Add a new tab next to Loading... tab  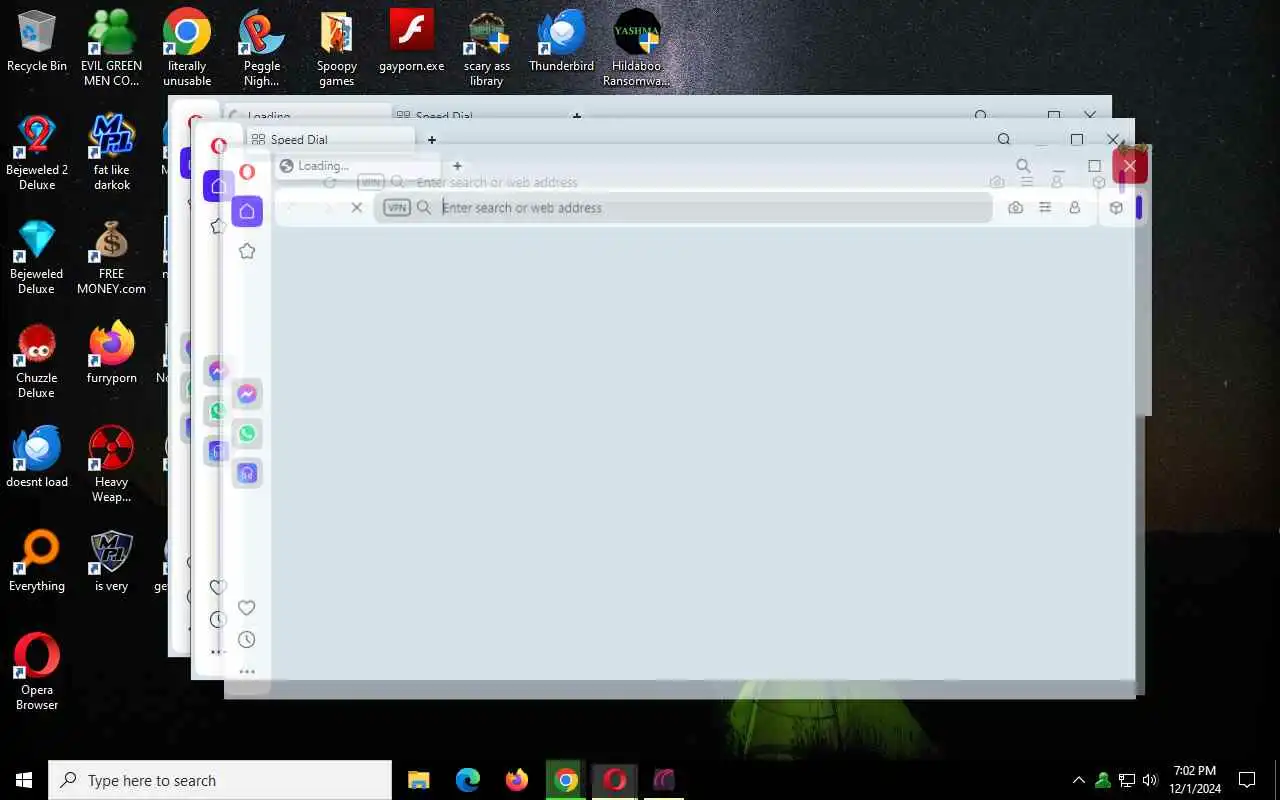point(457,166)
